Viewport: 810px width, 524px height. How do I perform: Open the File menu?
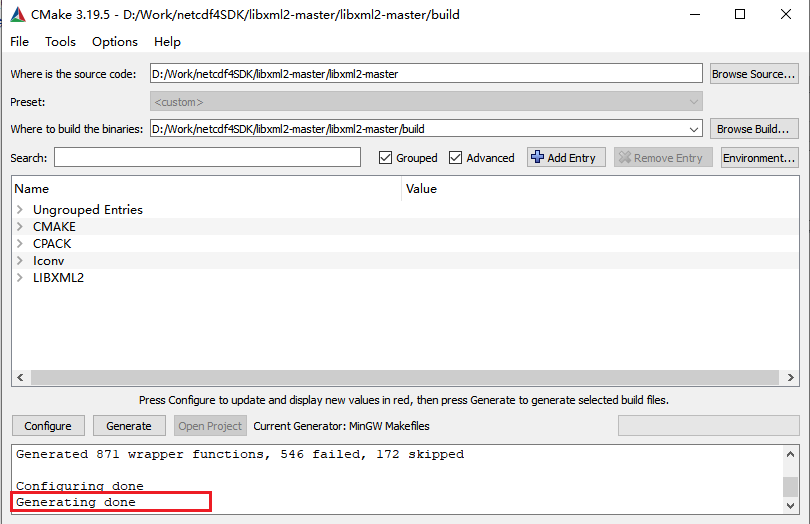point(20,42)
